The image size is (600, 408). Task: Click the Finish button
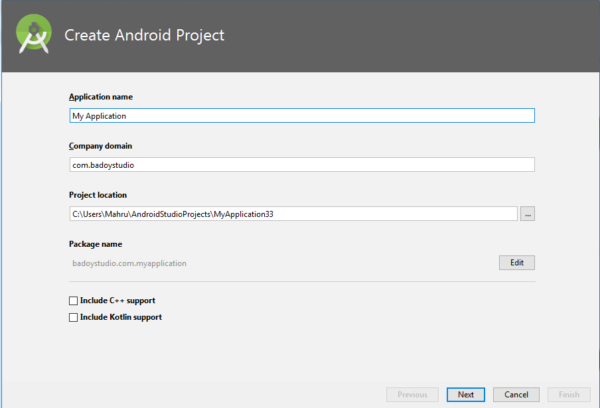569,394
